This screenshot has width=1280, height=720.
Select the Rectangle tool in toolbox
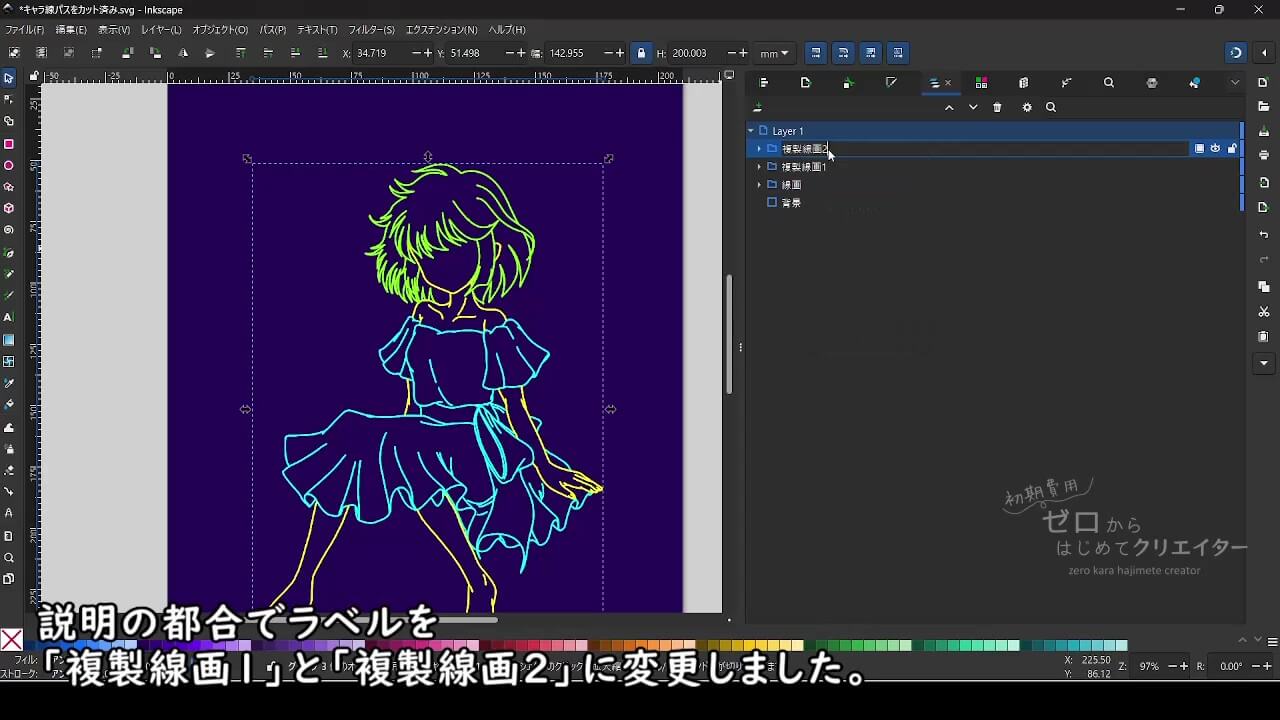(9, 144)
